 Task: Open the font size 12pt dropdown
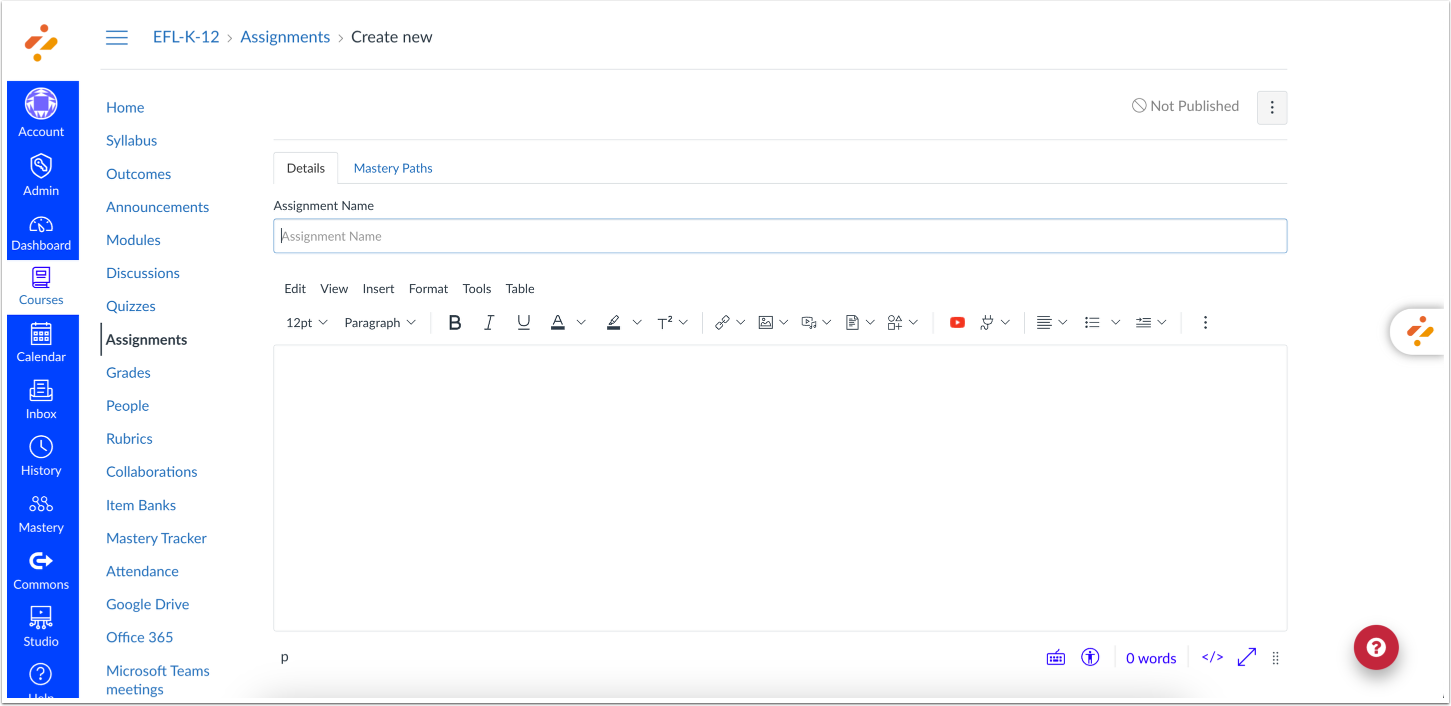(305, 322)
